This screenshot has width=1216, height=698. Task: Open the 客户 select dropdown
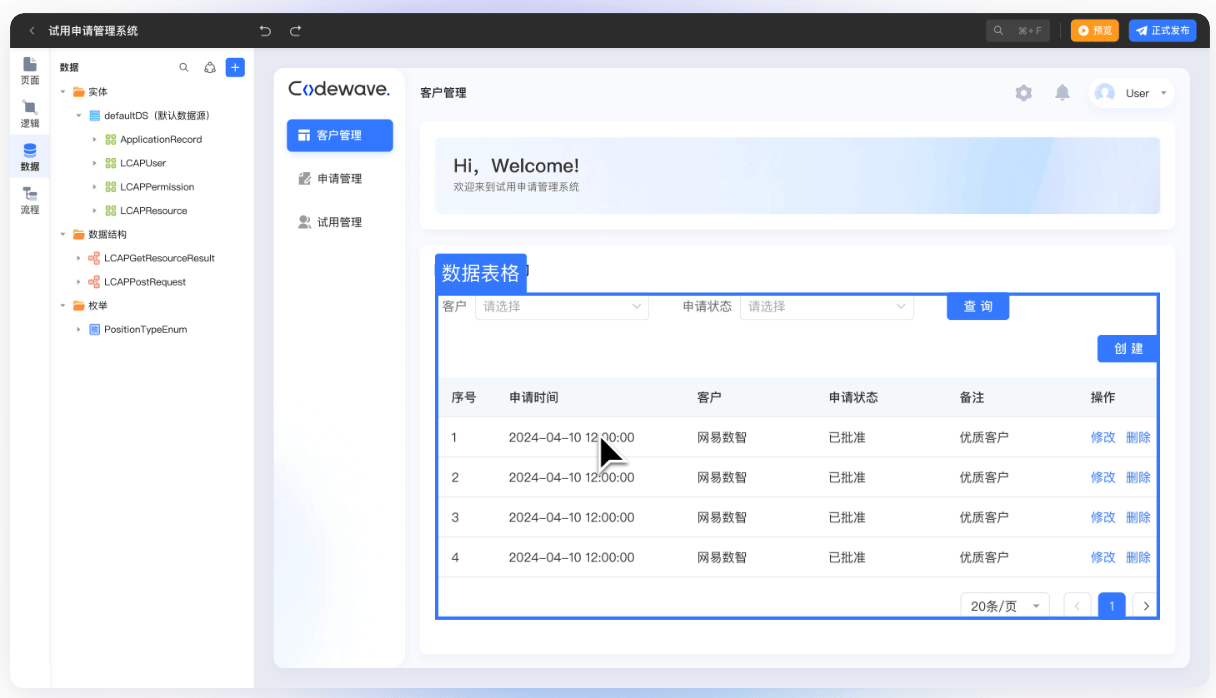(562, 307)
